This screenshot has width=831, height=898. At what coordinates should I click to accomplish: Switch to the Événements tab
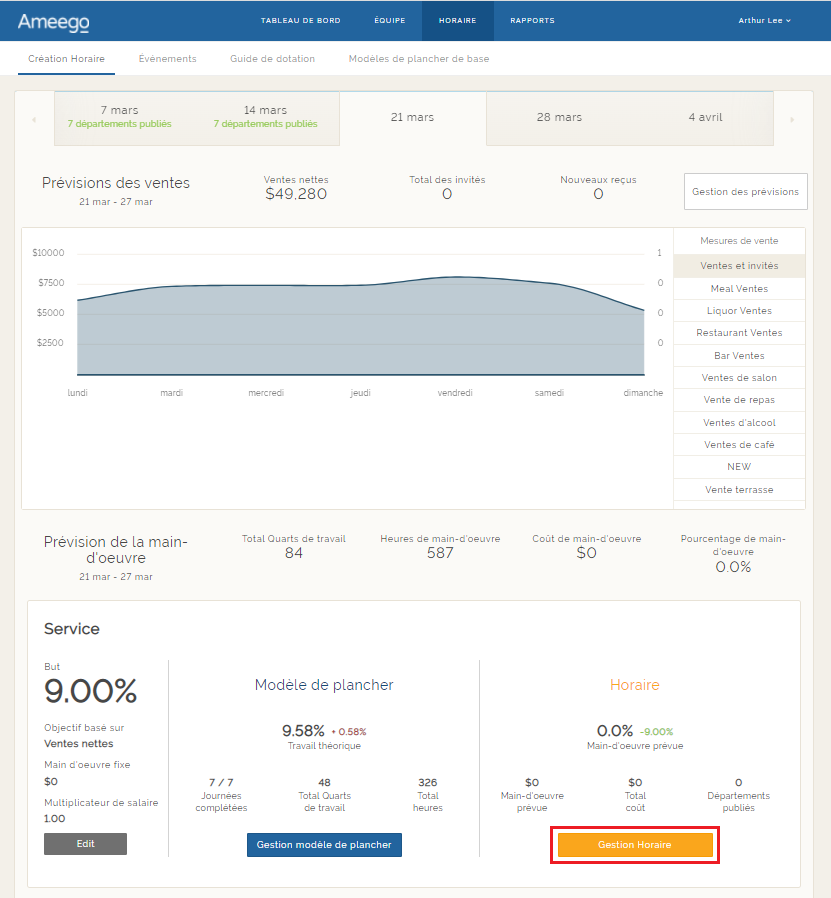point(167,59)
